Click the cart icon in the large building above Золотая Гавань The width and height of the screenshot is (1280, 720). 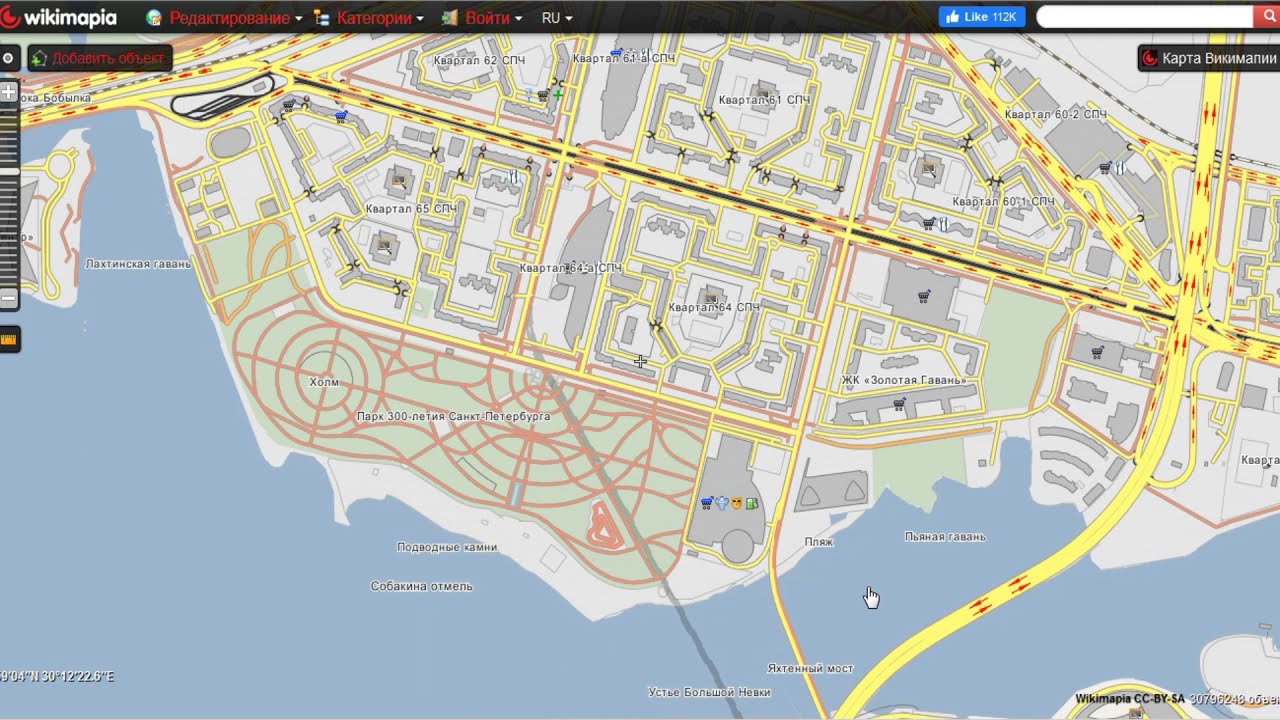[x=924, y=296]
